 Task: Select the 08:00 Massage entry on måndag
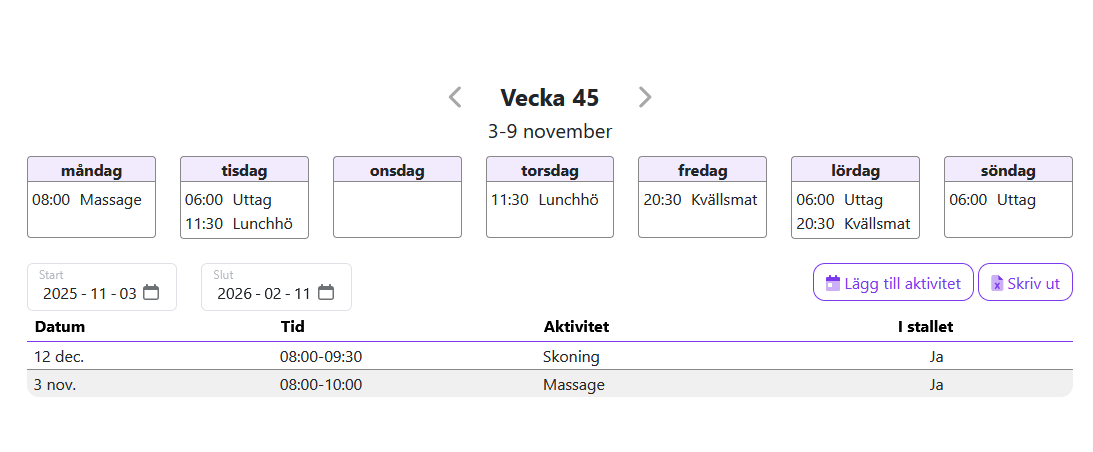click(87, 200)
